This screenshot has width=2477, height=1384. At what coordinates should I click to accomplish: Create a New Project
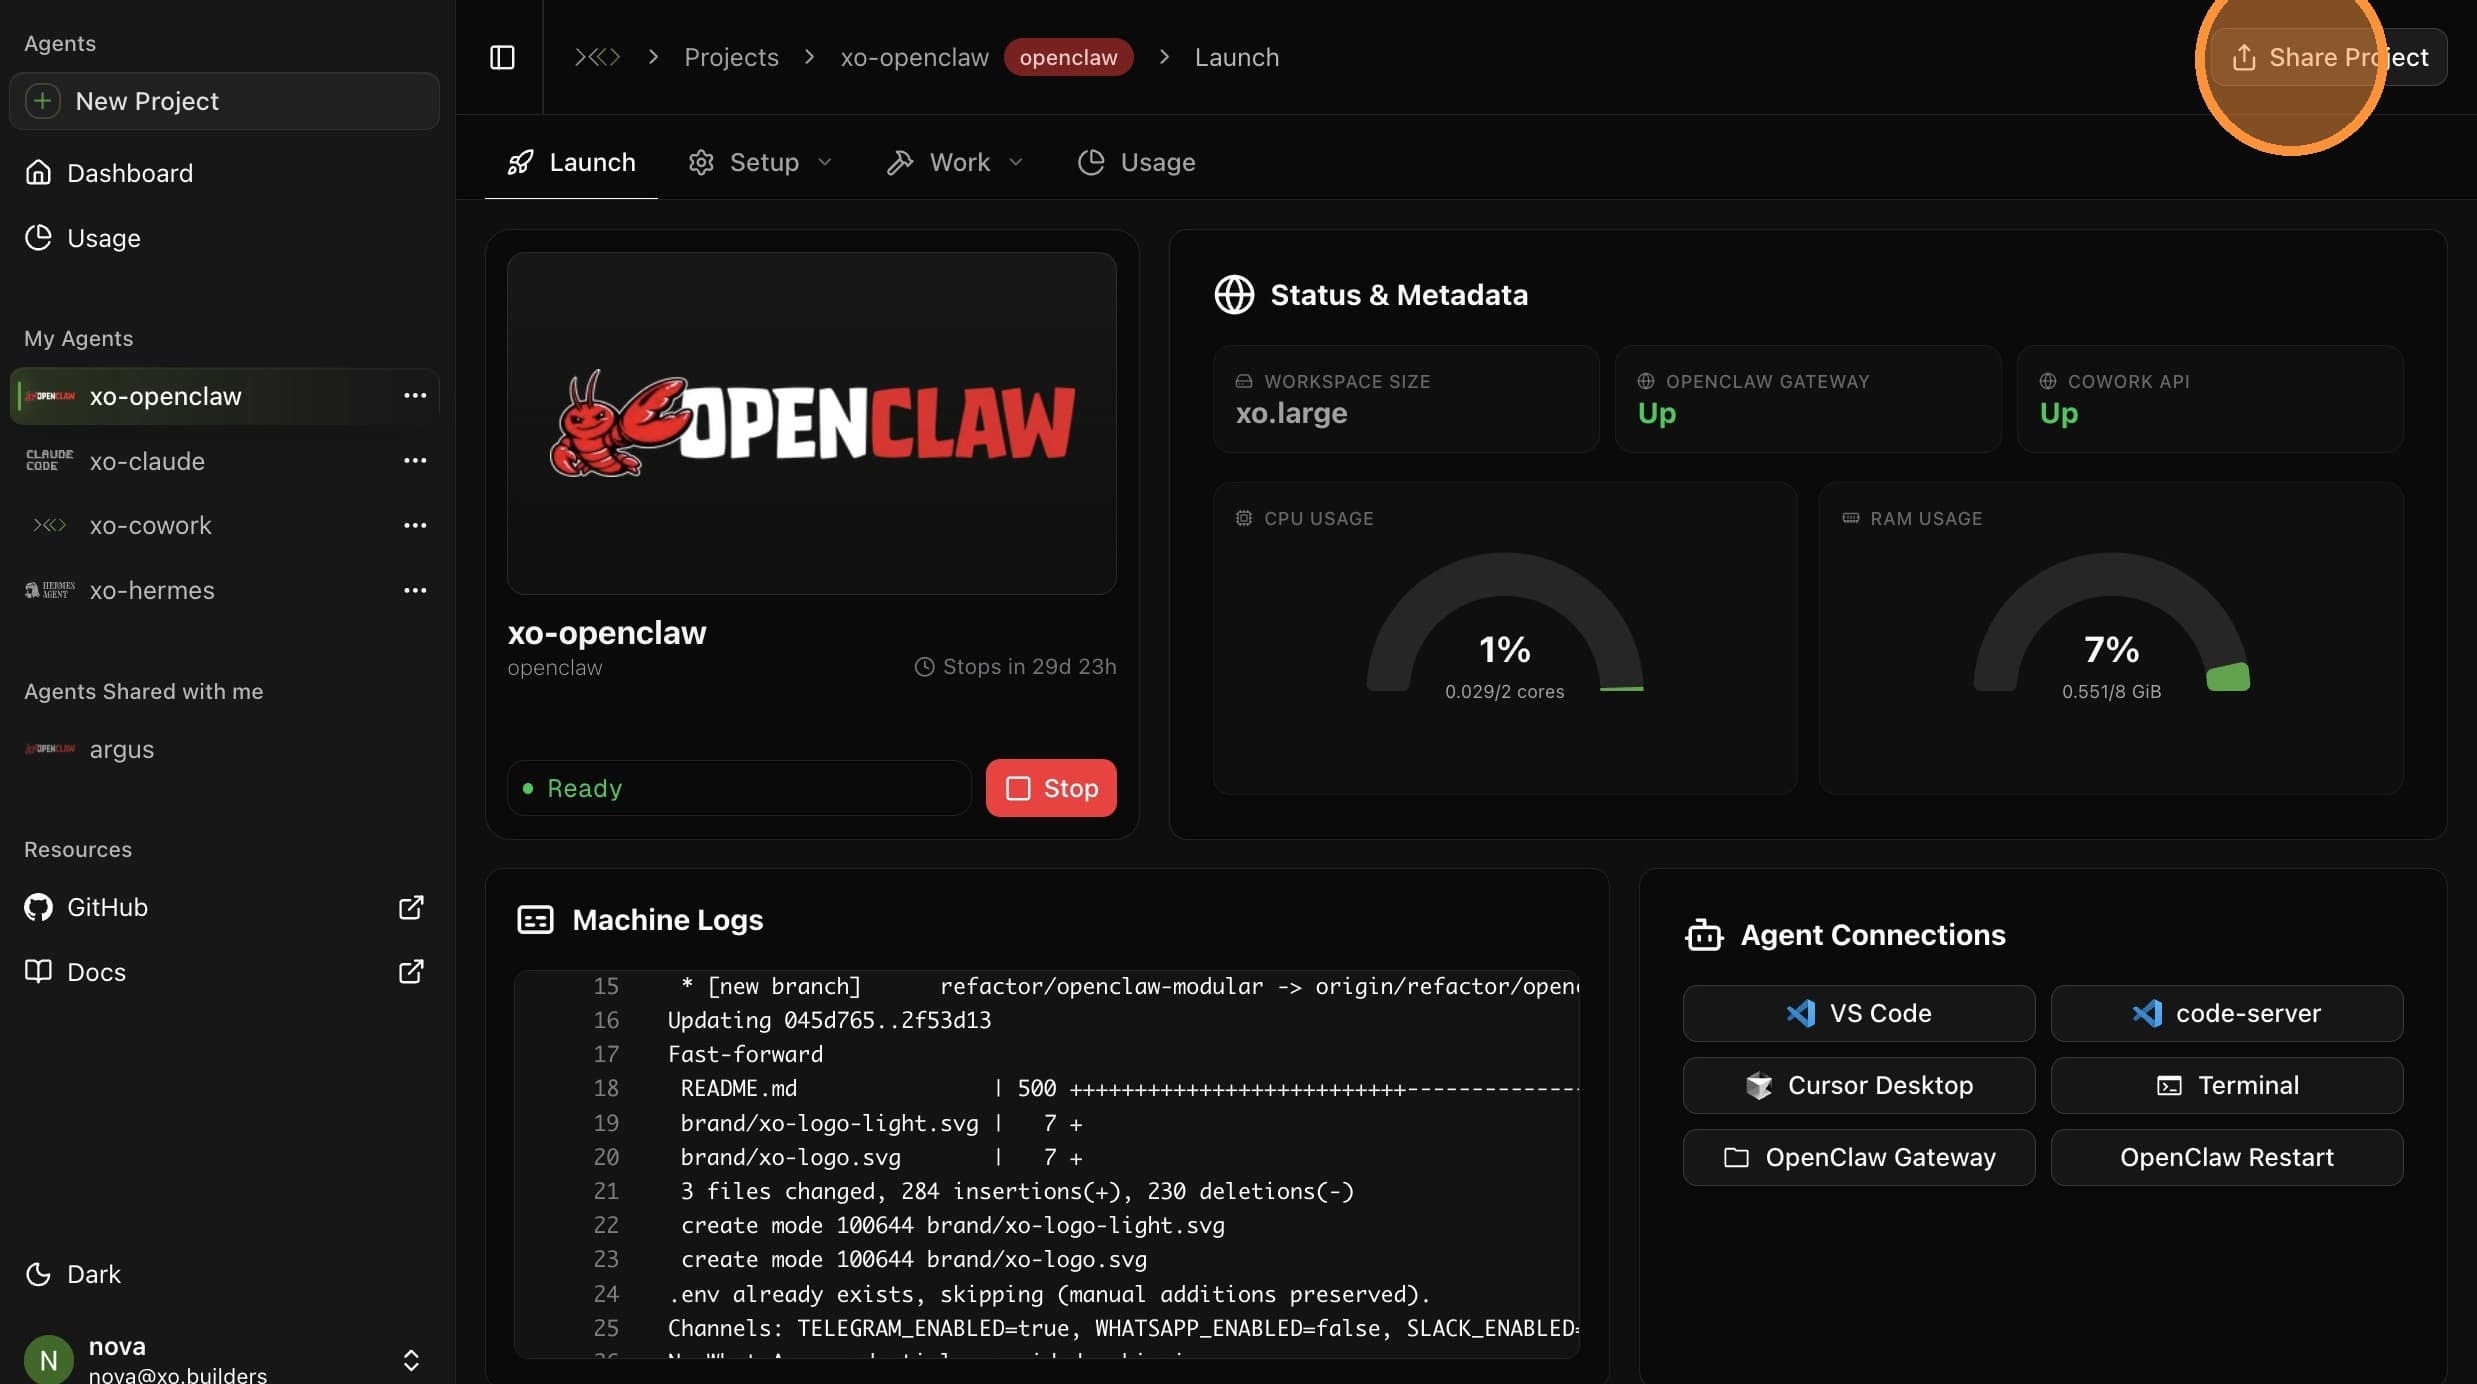tap(224, 101)
